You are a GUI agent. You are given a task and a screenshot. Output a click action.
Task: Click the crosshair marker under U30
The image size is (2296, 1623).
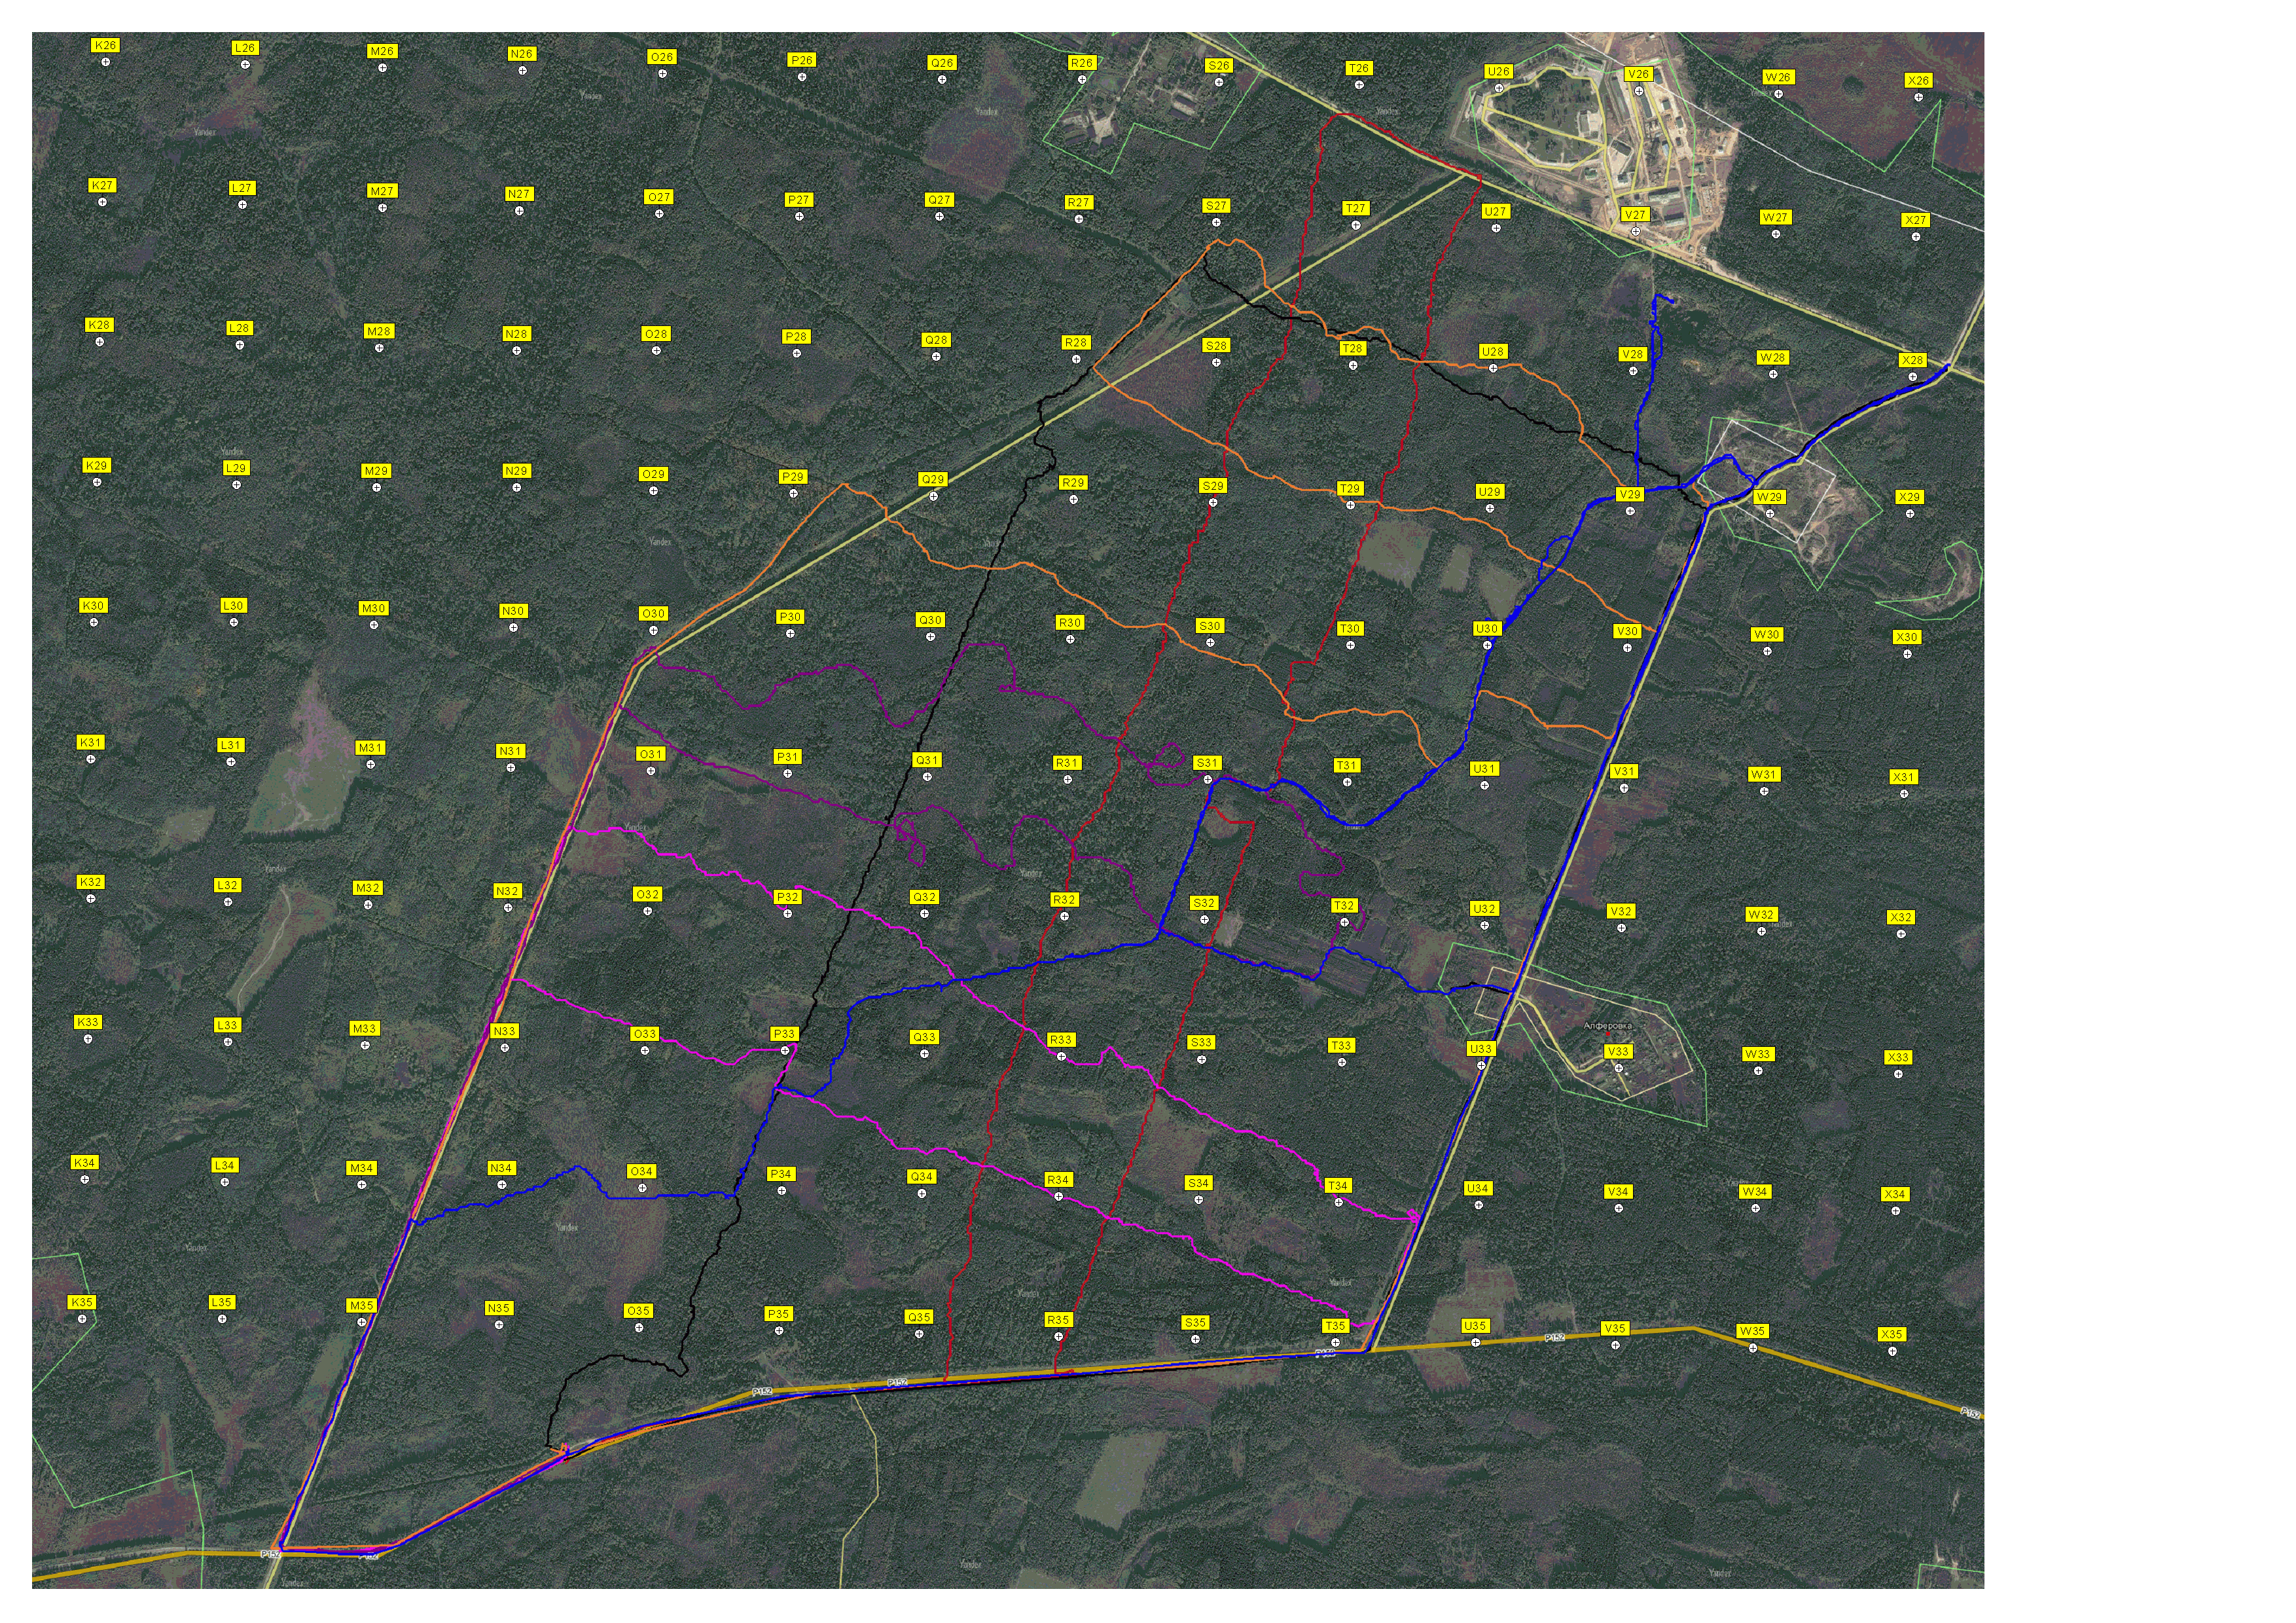click(1487, 646)
